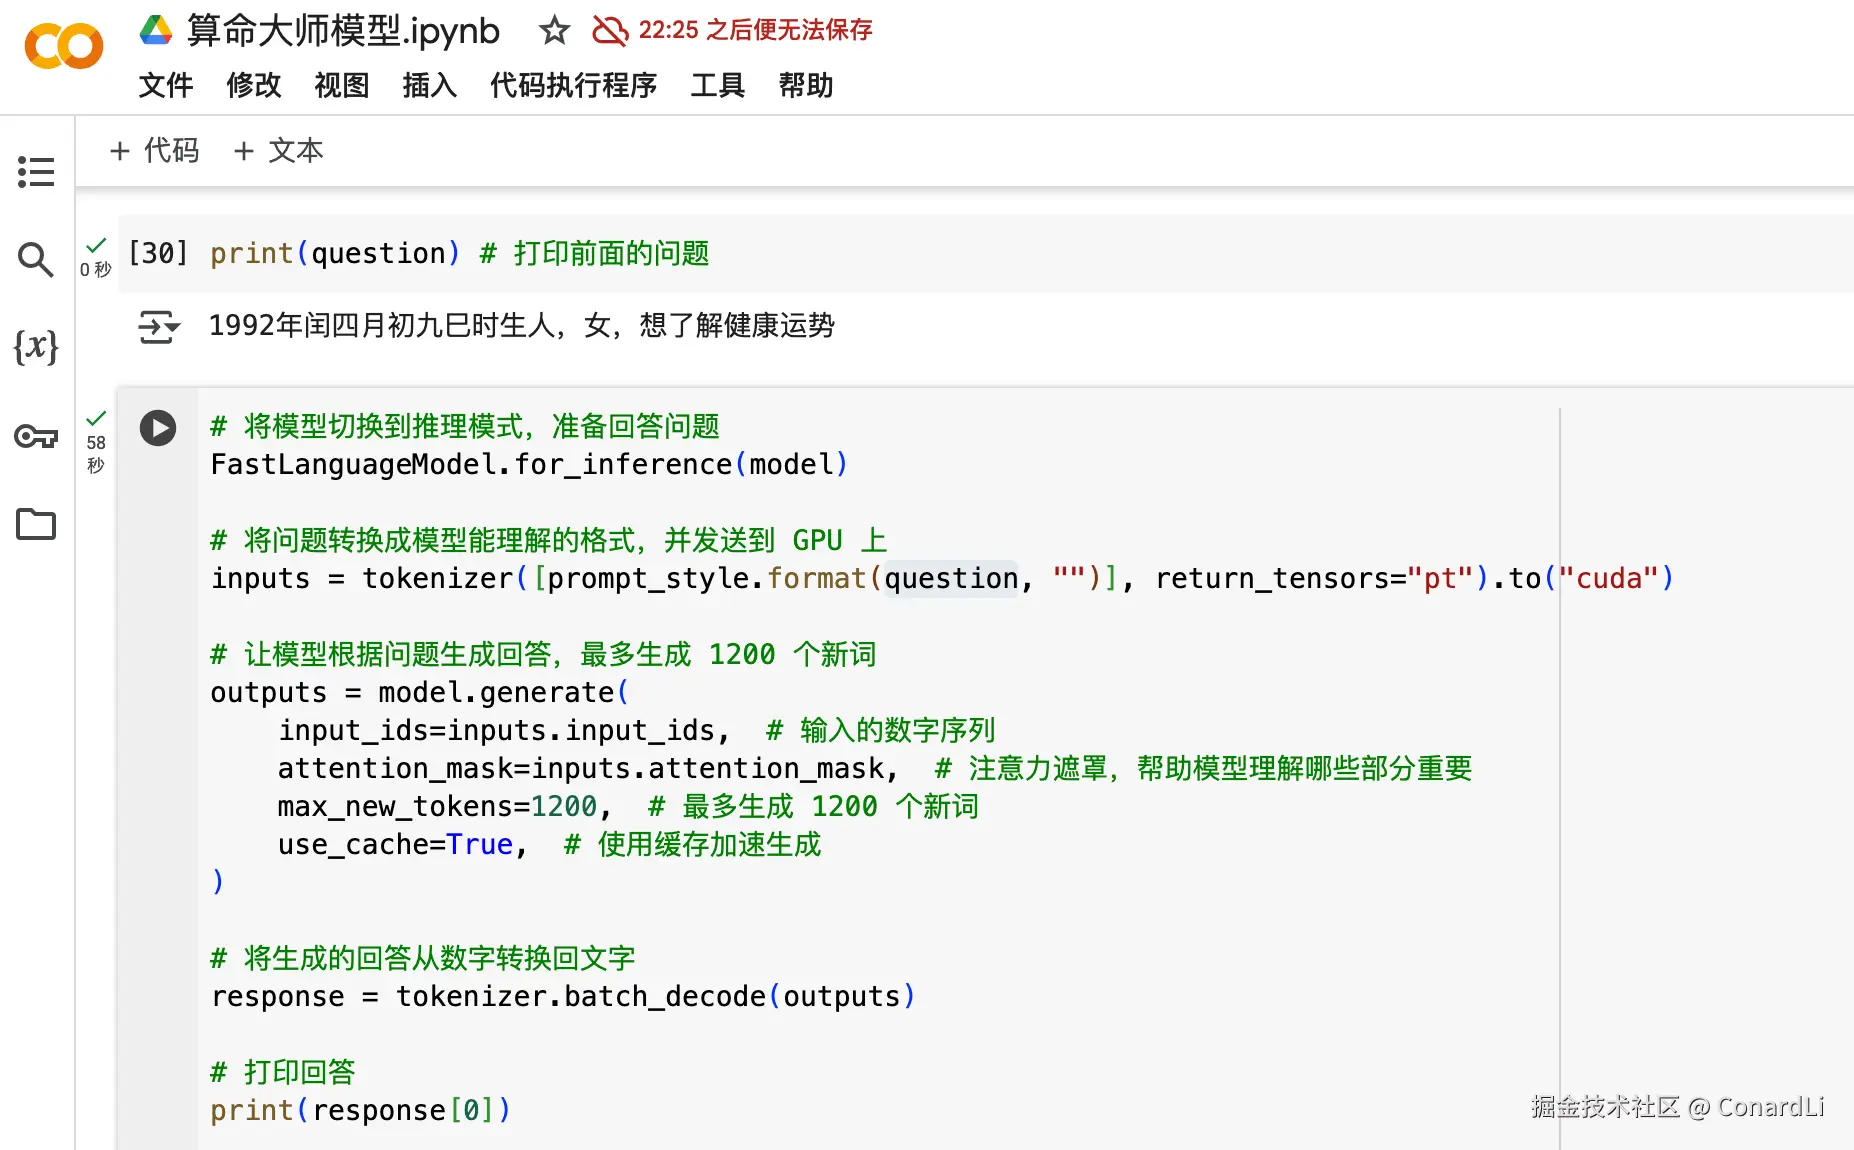Viewport: 1854px width, 1150px height.
Task: Open the 代码执行程序 menu
Action: tap(574, 85)
